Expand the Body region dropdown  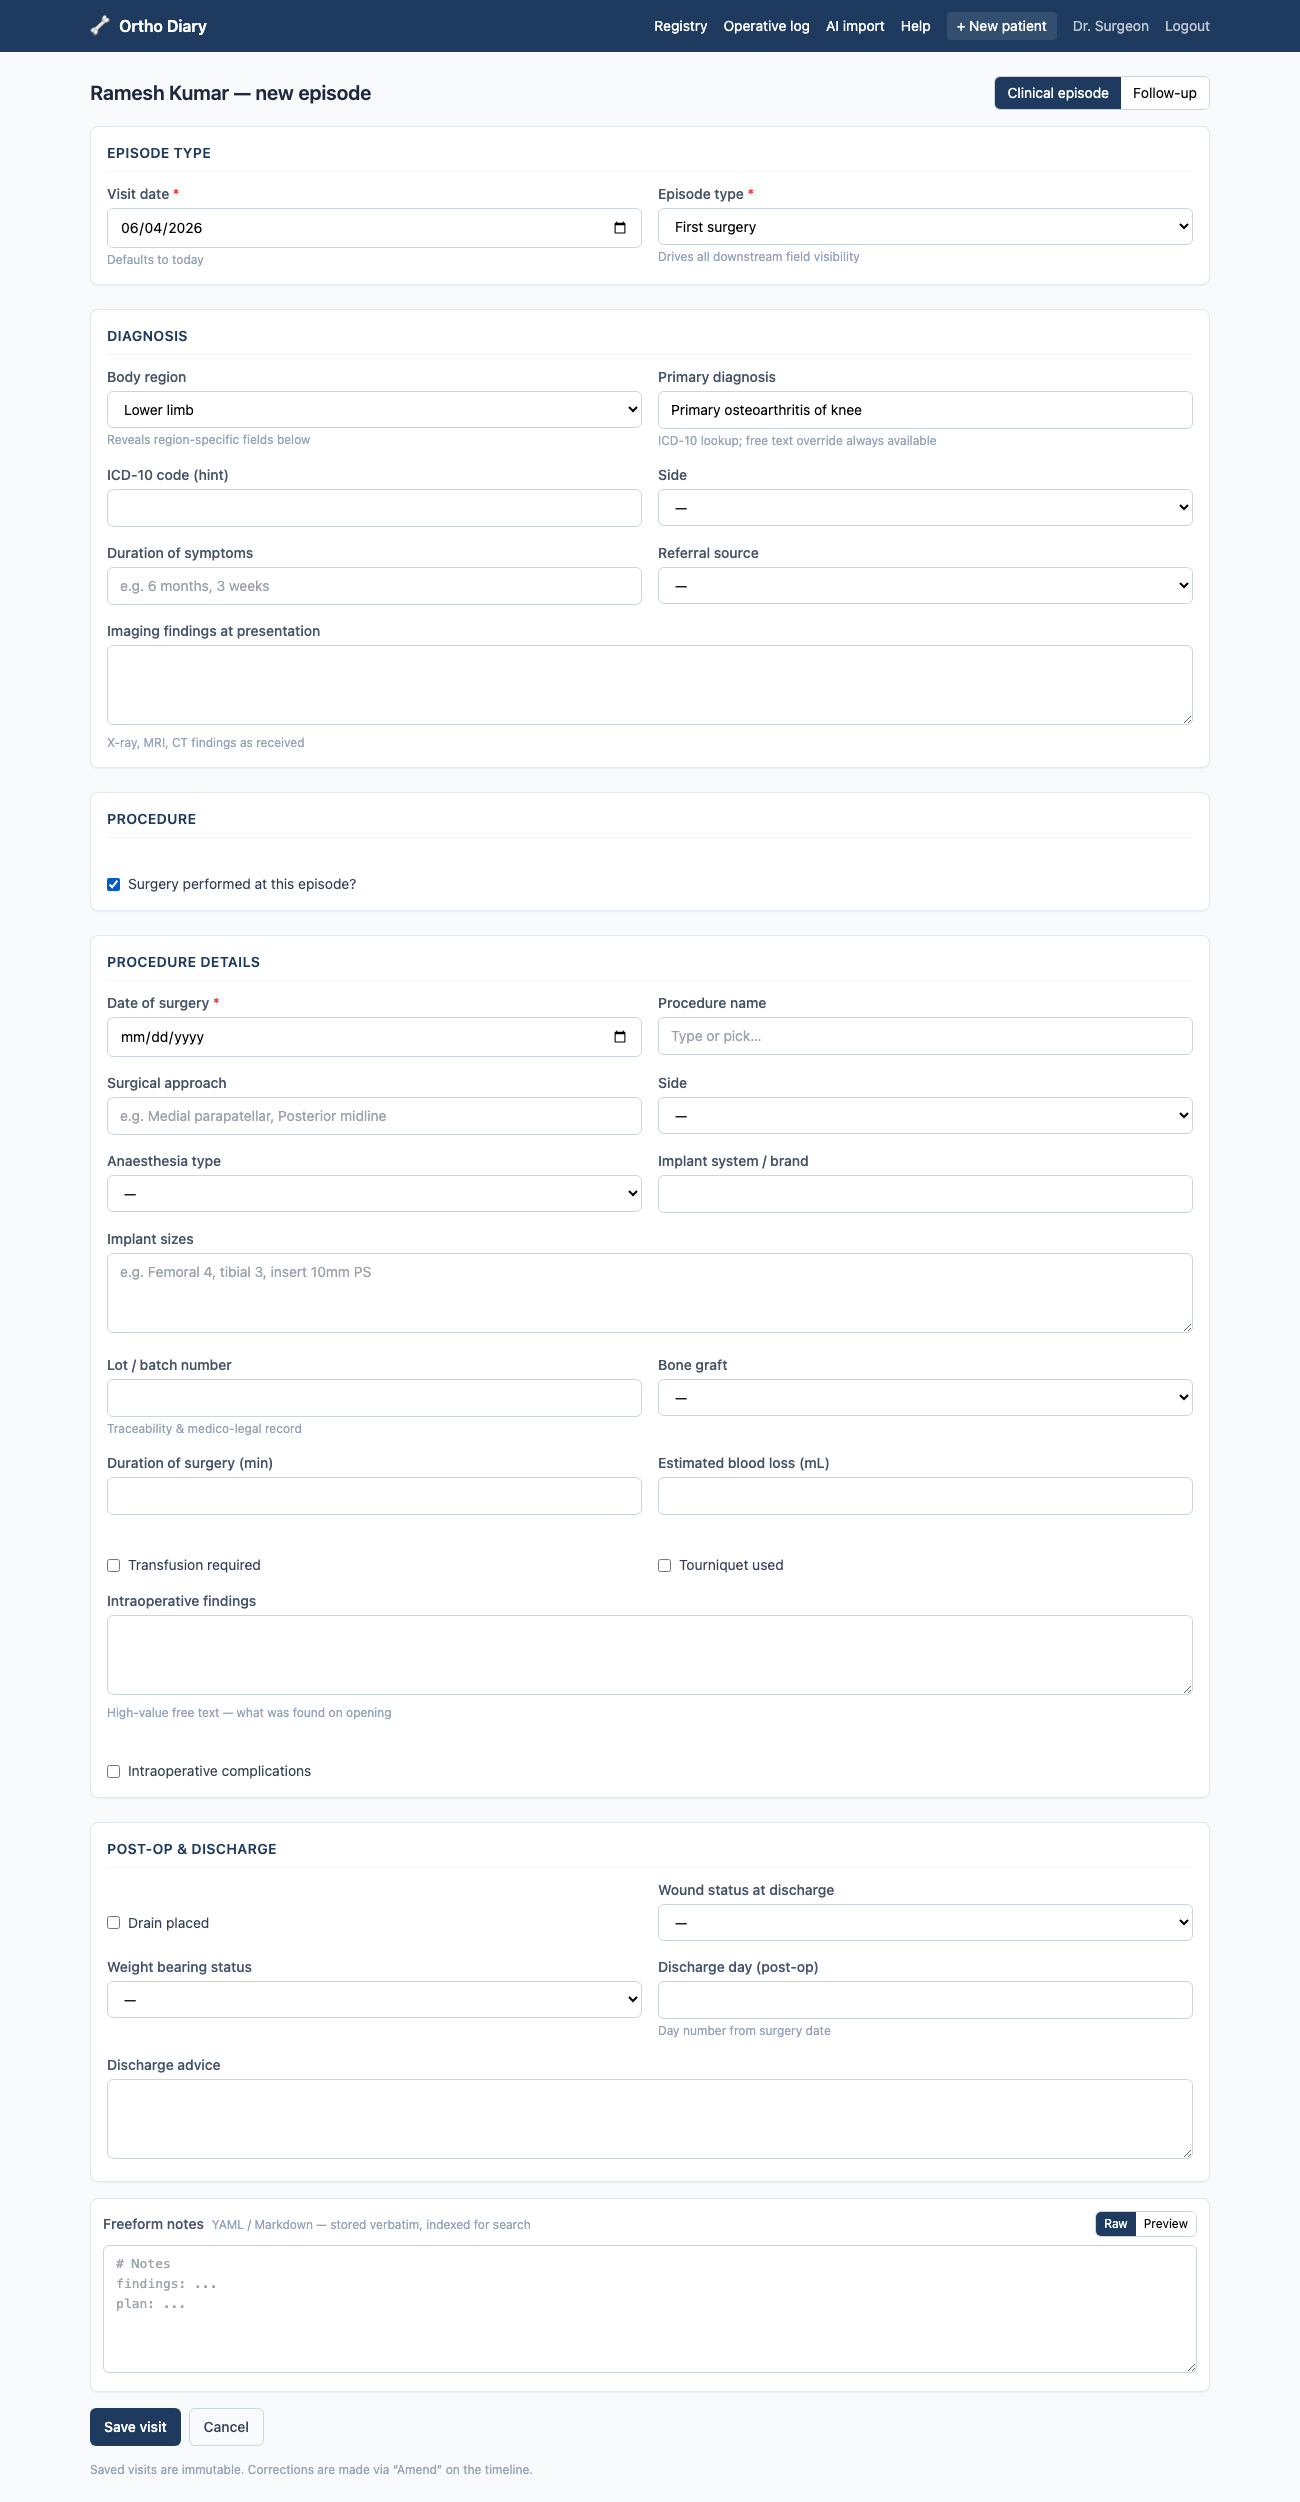click(374, 410)
